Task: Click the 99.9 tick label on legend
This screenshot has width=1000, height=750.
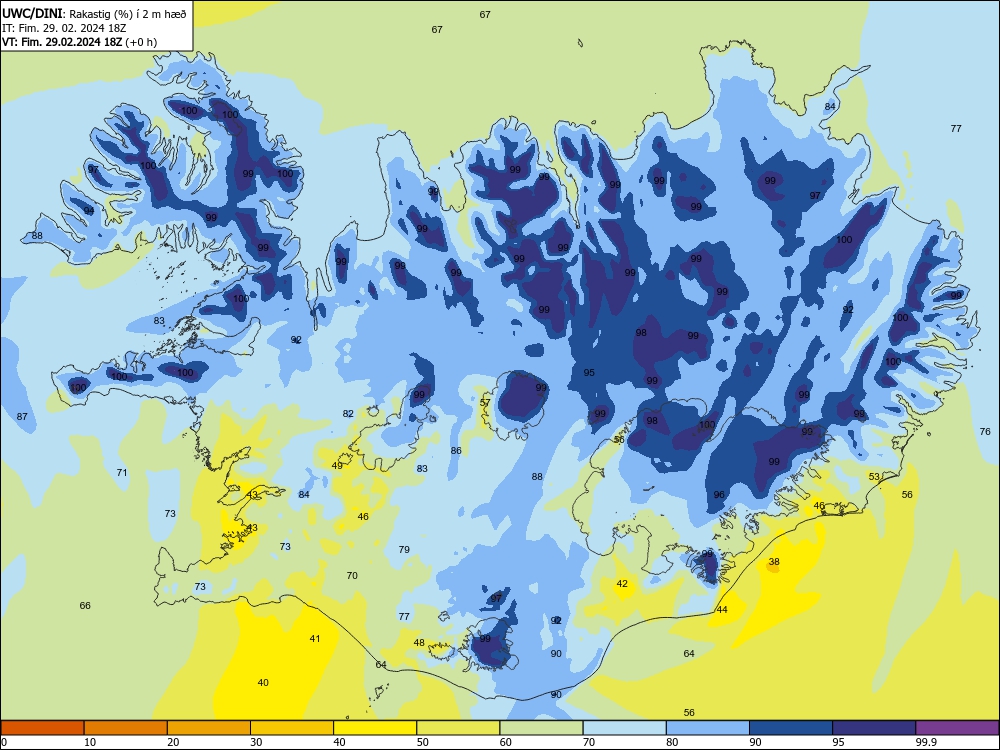Action: (x=925, y=742)
